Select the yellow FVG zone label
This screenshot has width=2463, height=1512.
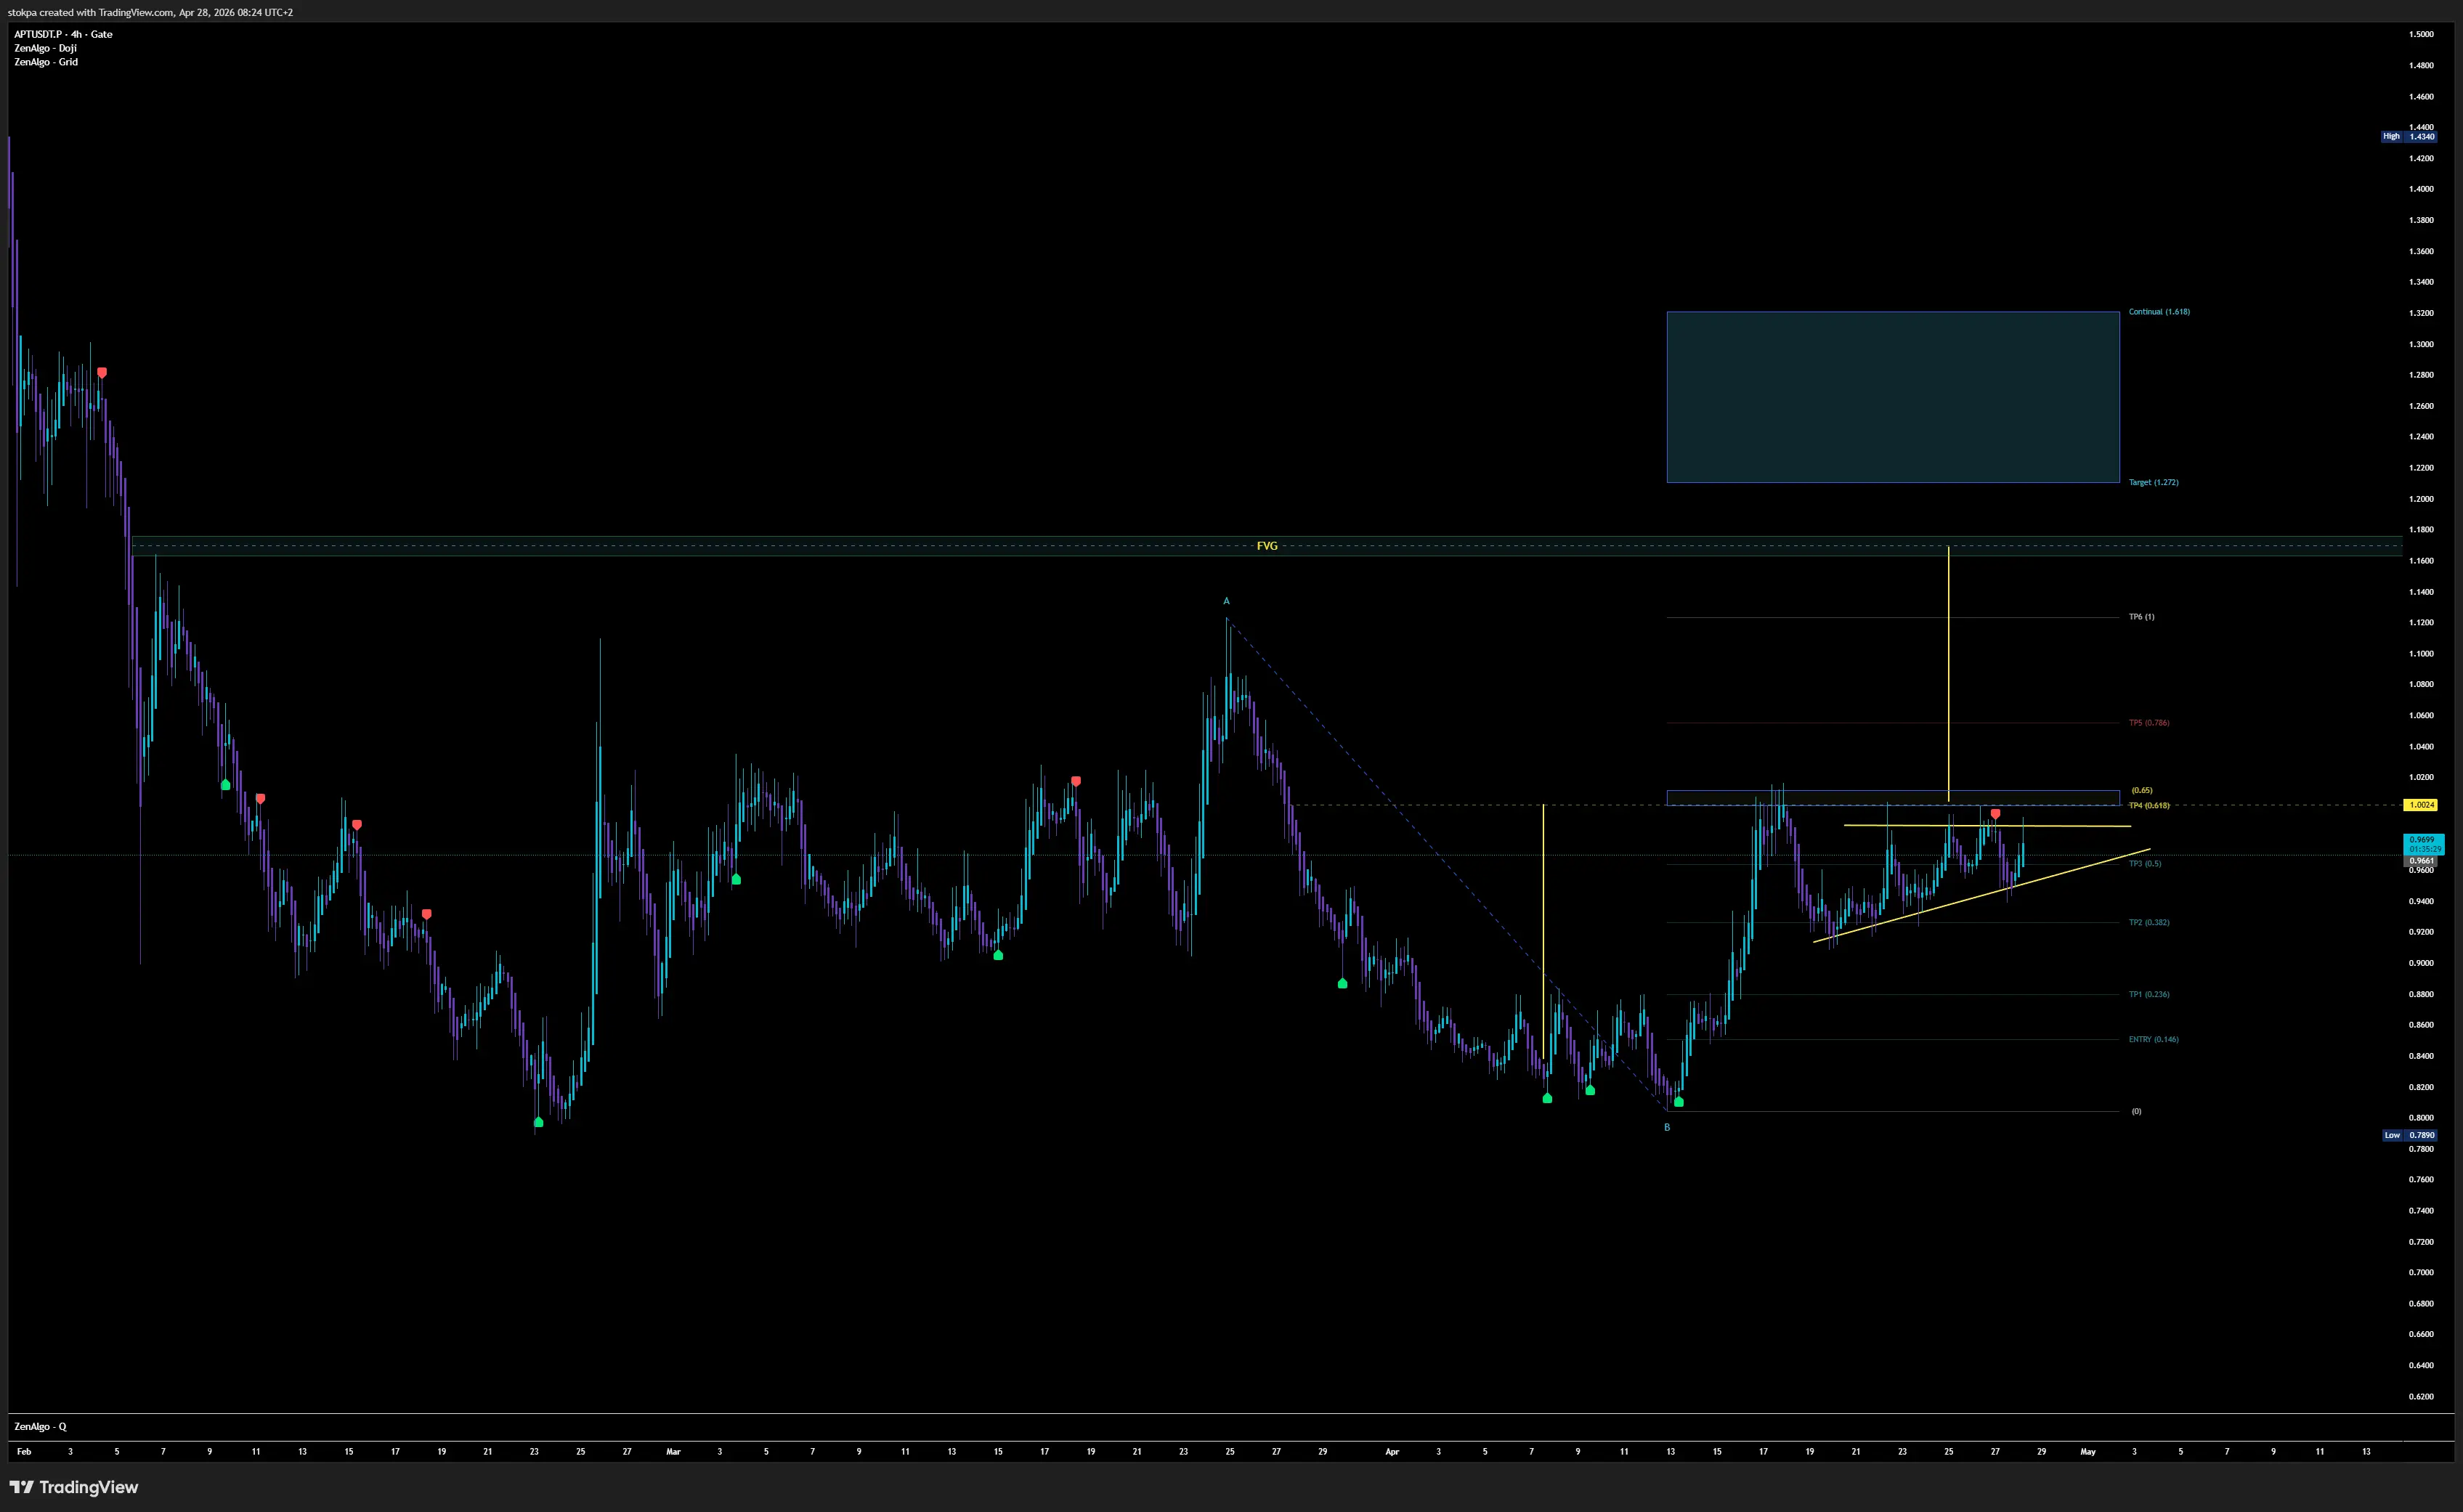1267,546
